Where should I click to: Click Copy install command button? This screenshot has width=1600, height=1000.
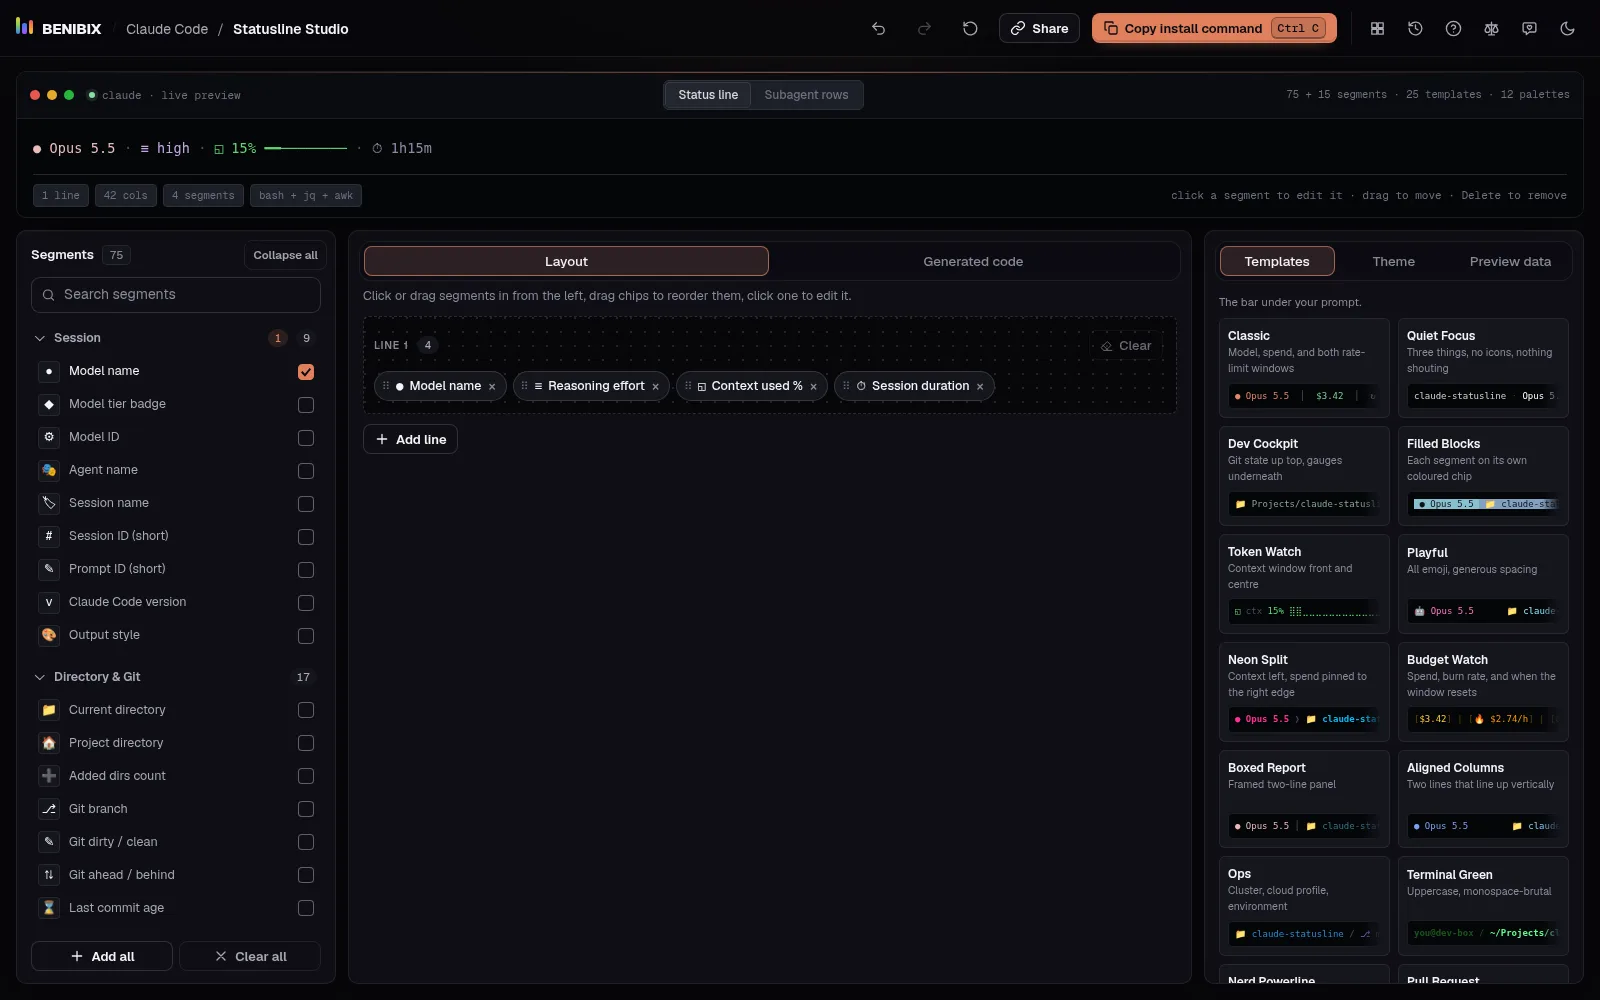point(1215,28)
